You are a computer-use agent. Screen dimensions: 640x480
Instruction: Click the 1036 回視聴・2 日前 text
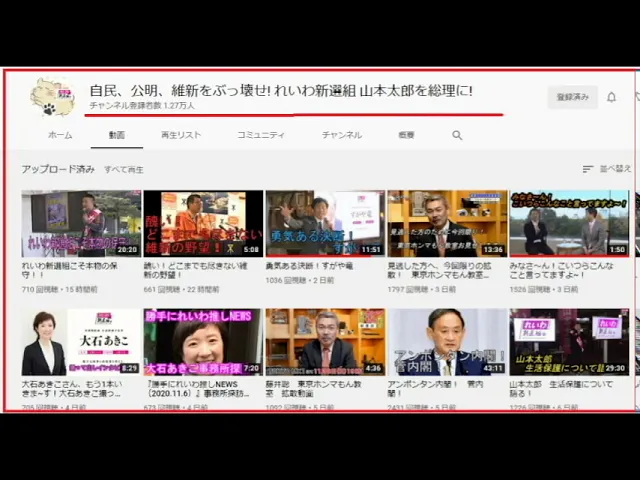click(x=300, y=280)
